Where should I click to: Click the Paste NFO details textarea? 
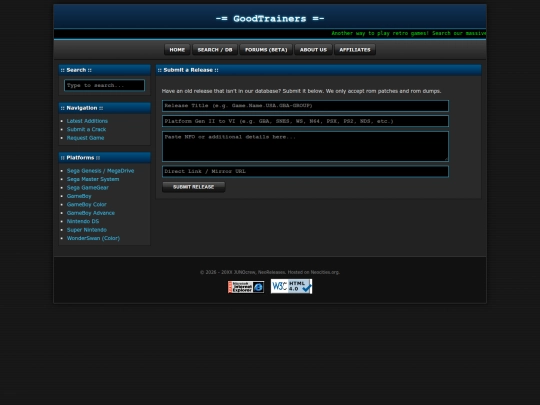[305, 146]
